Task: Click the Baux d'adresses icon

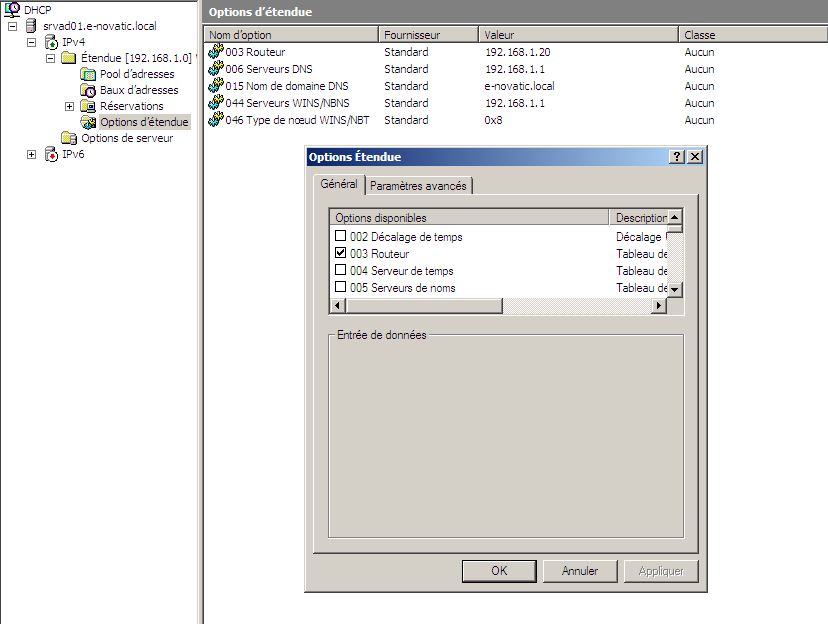Action: click(88, 90)
